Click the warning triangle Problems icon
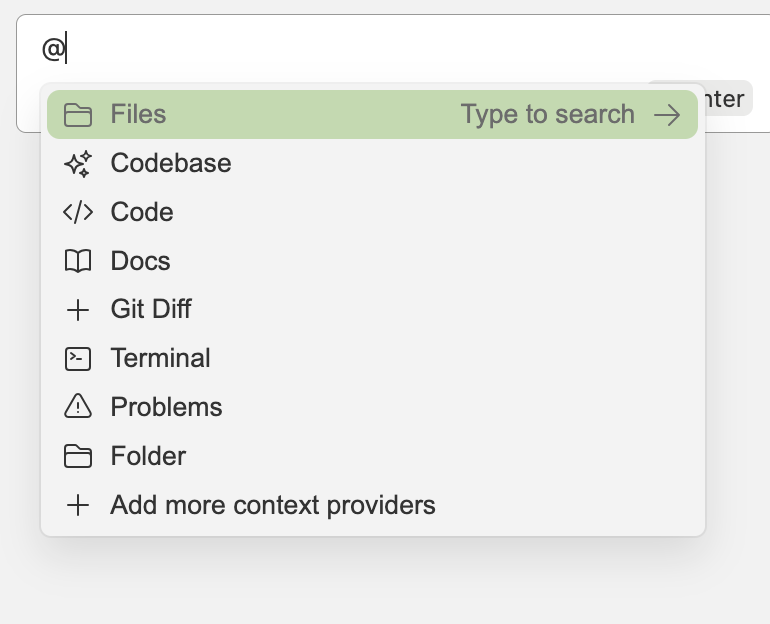 tap(77, 407)
